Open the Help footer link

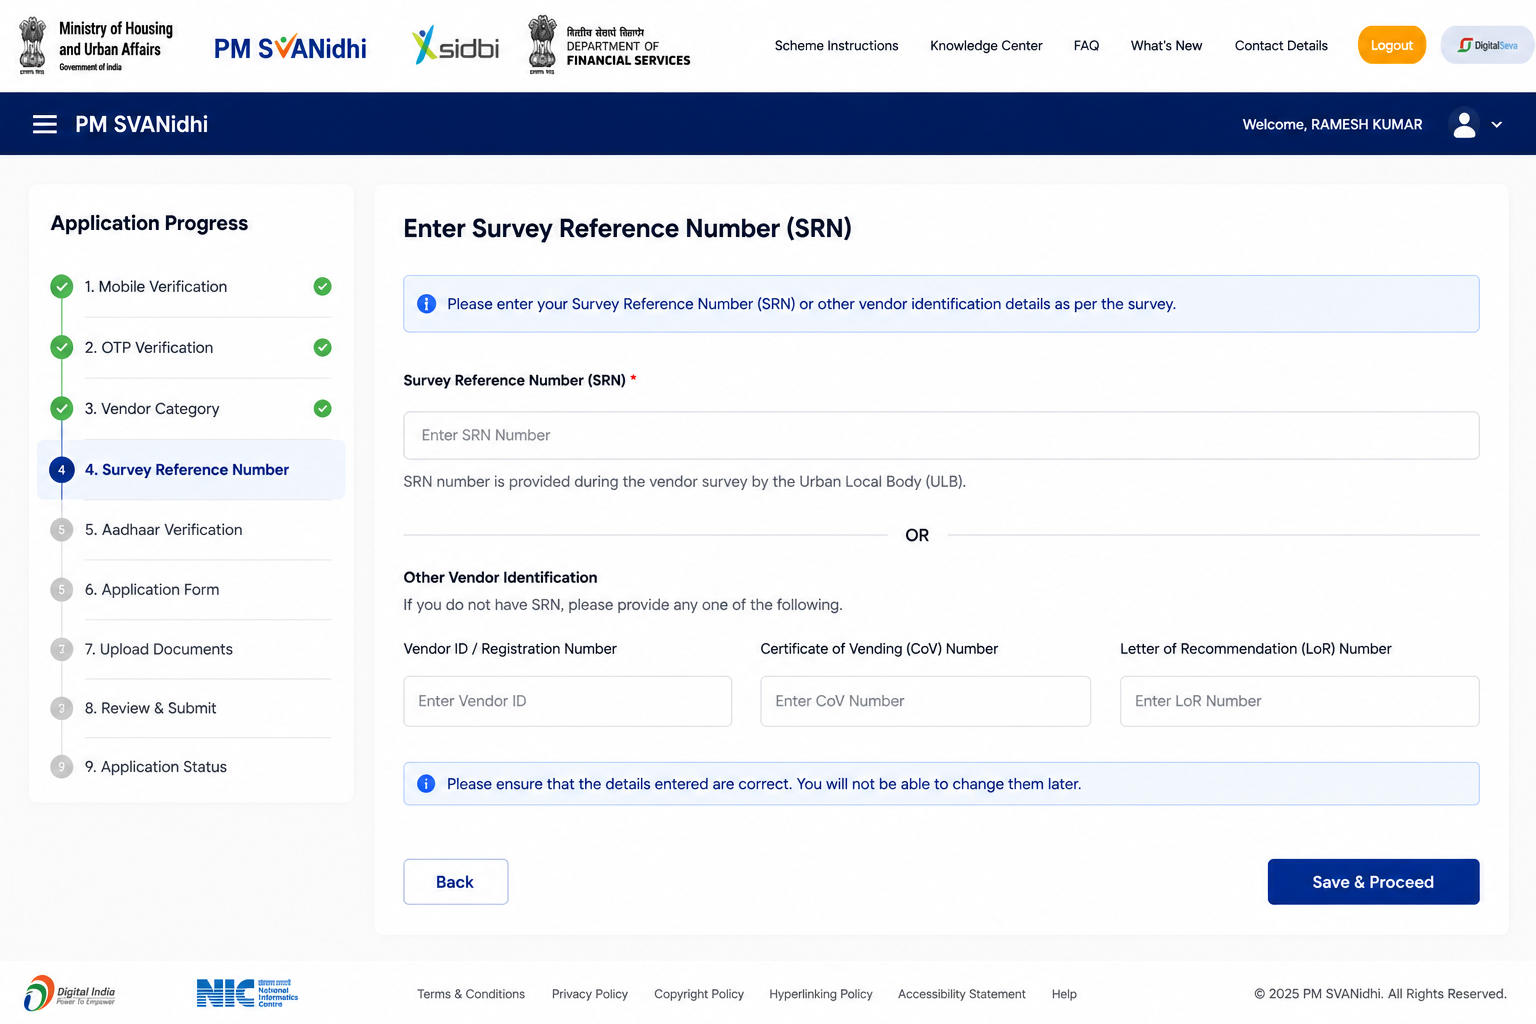(x=1064, y=994)
